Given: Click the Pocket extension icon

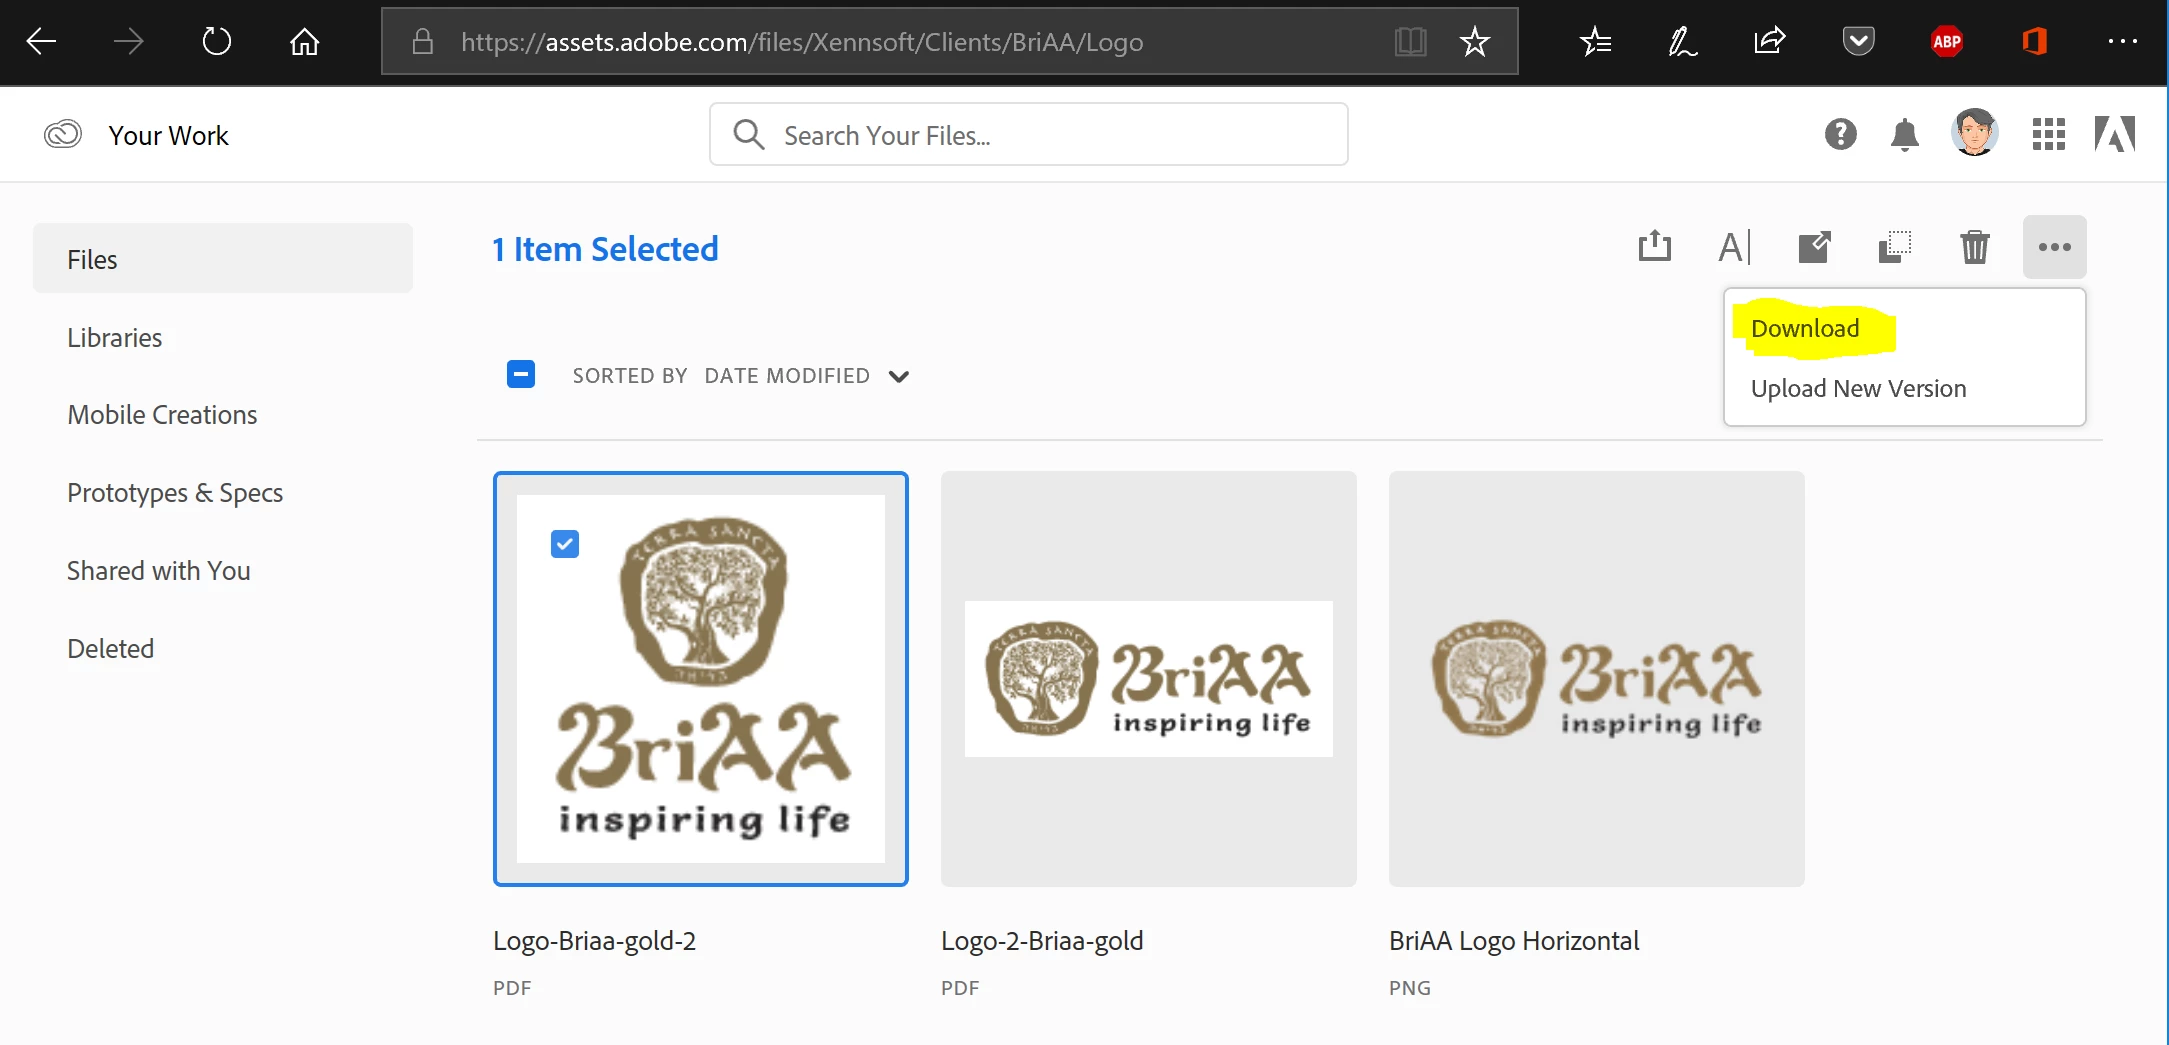Looking at the screenshot, I should (x=1858, y=41).
